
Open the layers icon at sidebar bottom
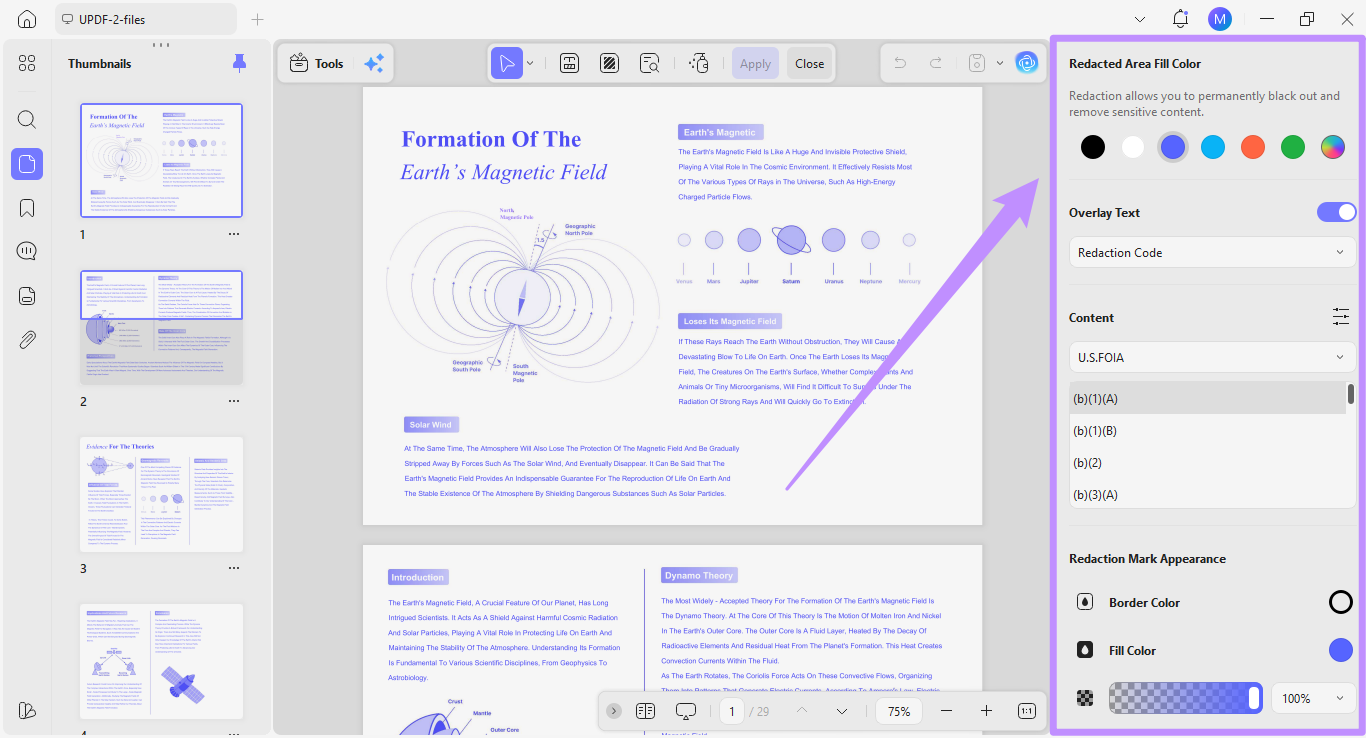pyautogui.click(x=27, y=710)
